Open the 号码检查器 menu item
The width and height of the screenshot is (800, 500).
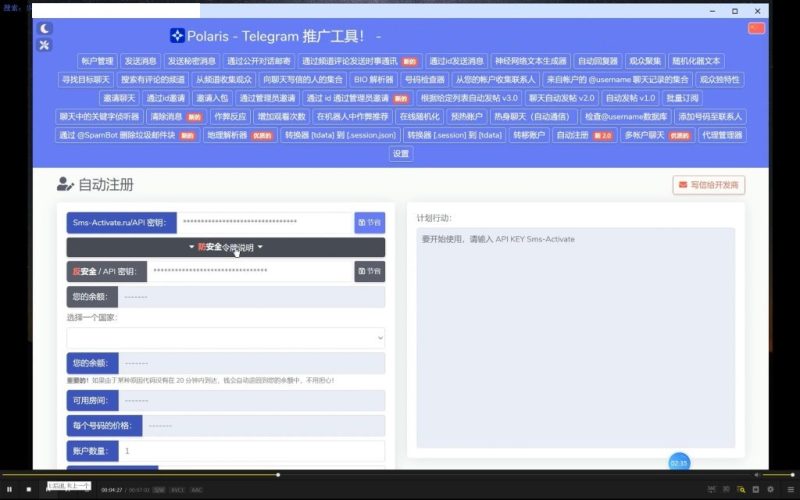pyautogui.click(x=424, y=80)
